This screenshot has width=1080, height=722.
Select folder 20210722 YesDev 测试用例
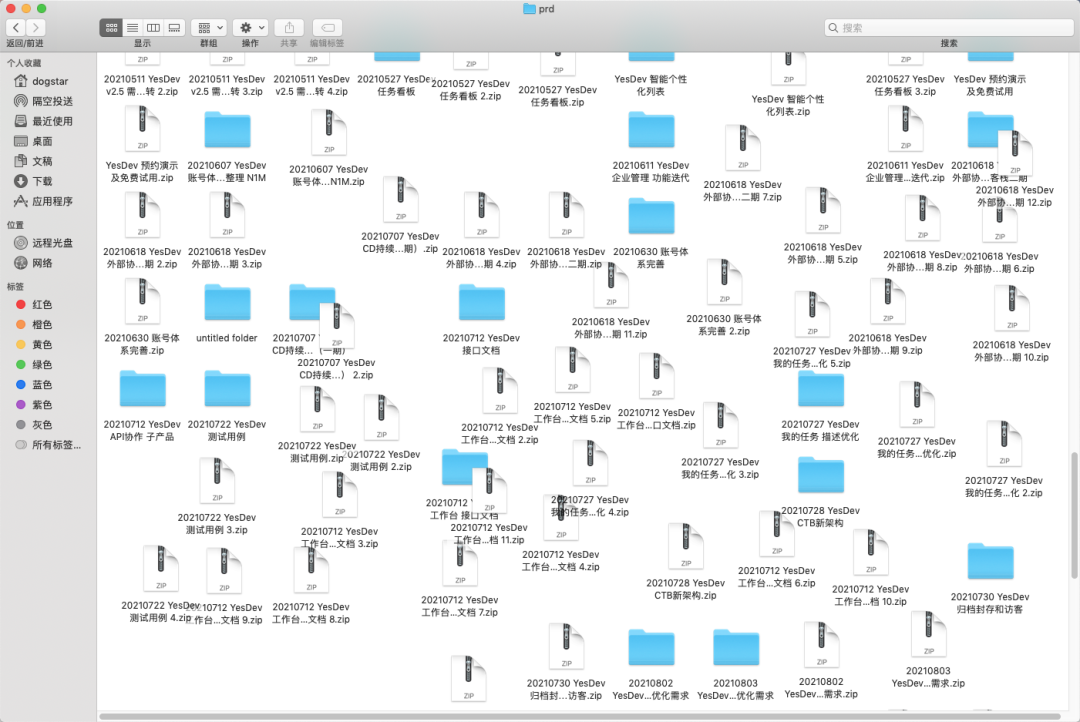227,390
